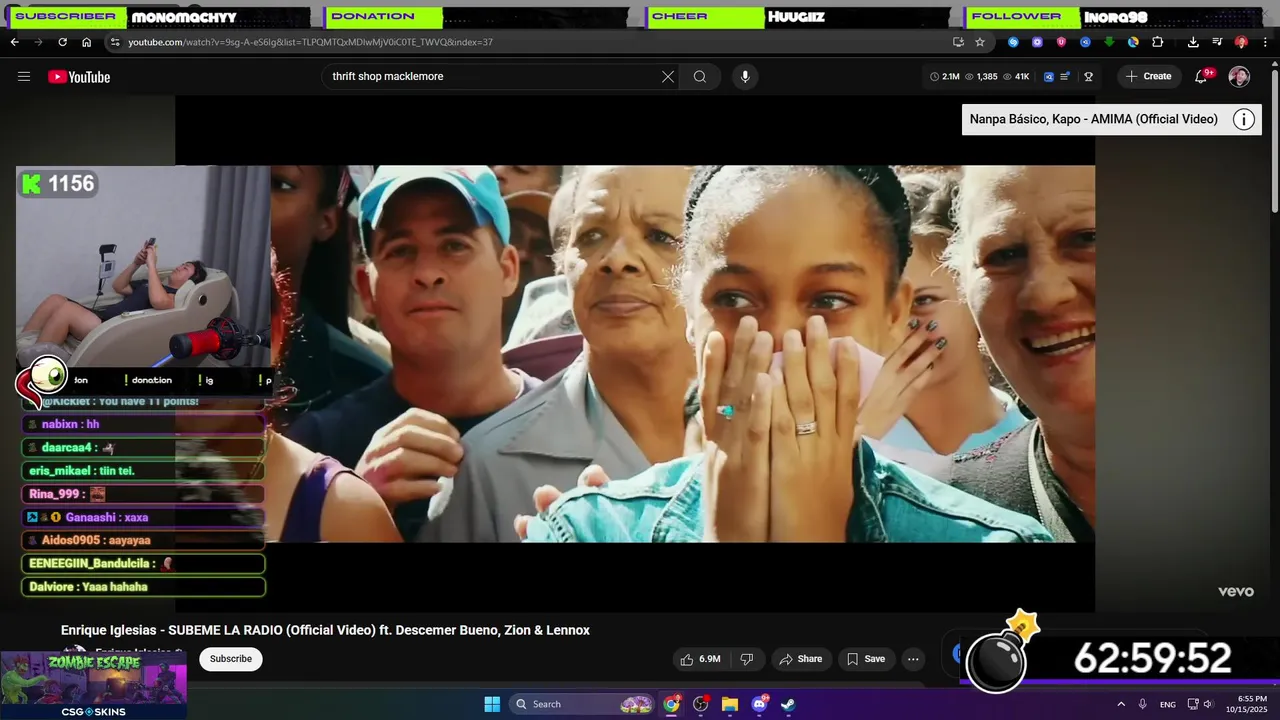Screen dimensions: 1280x720
Task: Expand hidden system tray icons
Action: click(x=1121, y=704)
